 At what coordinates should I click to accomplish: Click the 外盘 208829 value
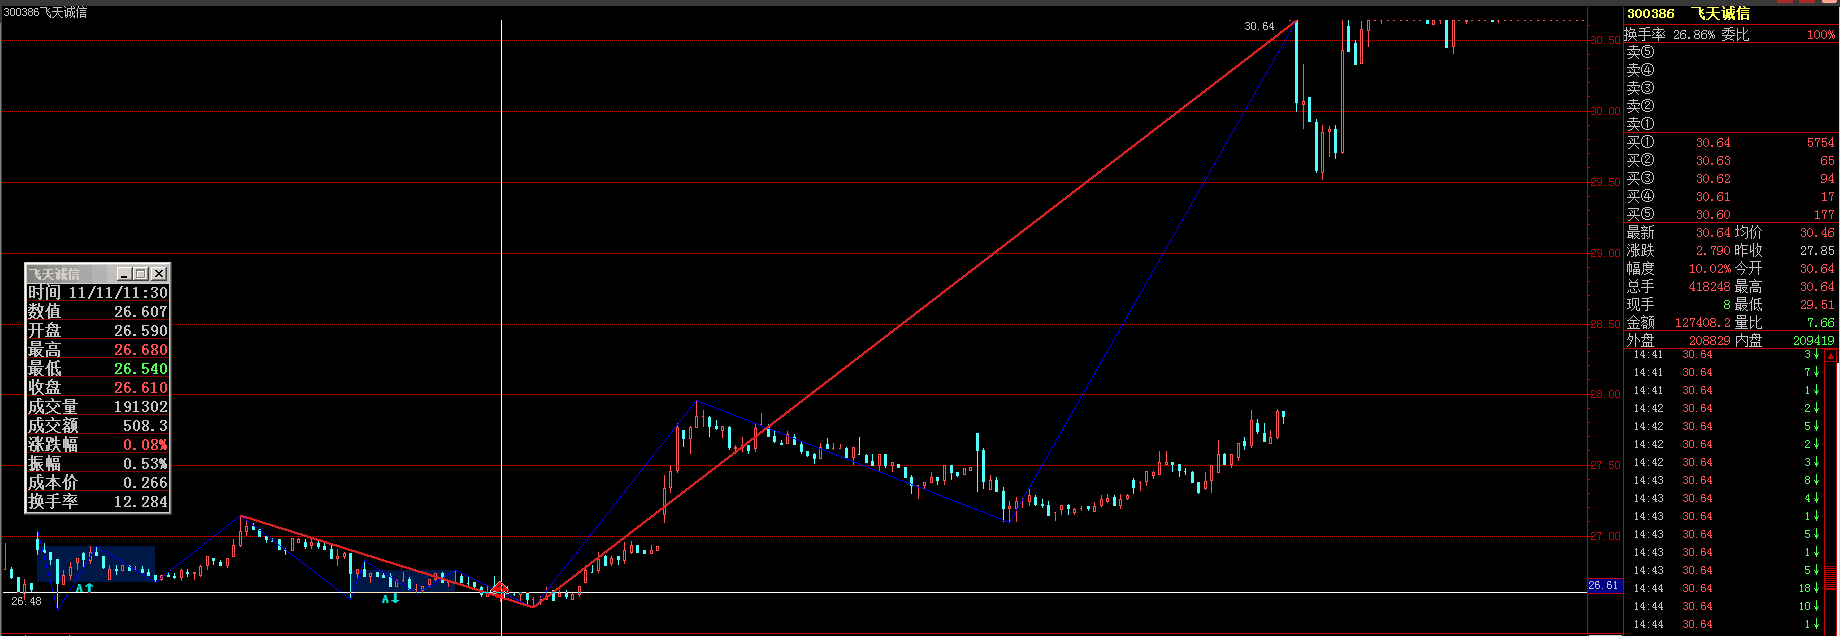pos(1709,341)
